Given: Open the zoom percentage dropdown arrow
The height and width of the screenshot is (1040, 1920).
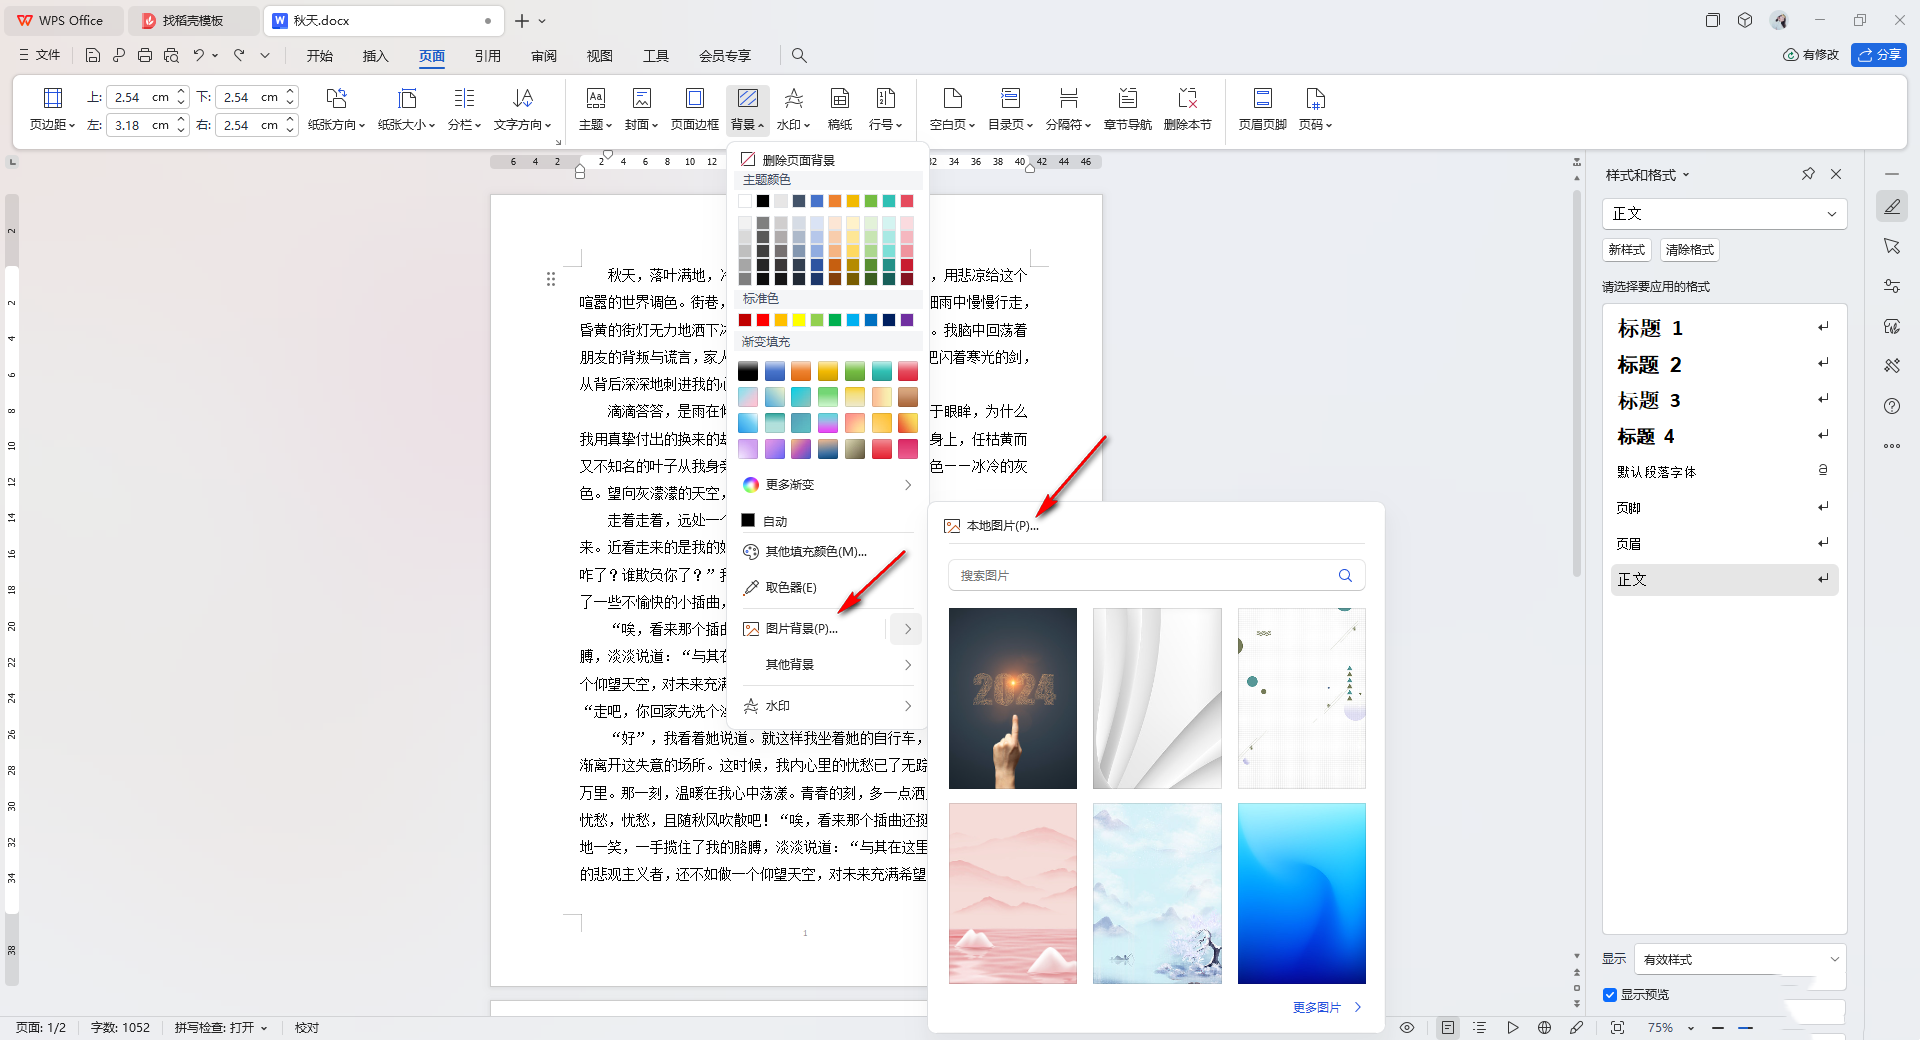Looking at the screenshot, I should click(x=1691, y=1027).
